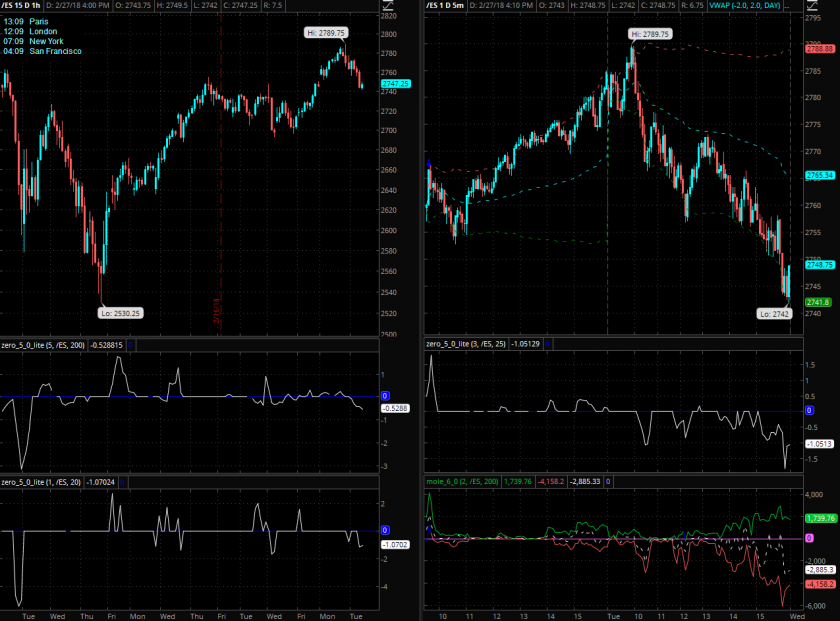Click the -0.5288 value tag on zero indicator
Screen dimensions: 840x621
click(x=394, y=408)
